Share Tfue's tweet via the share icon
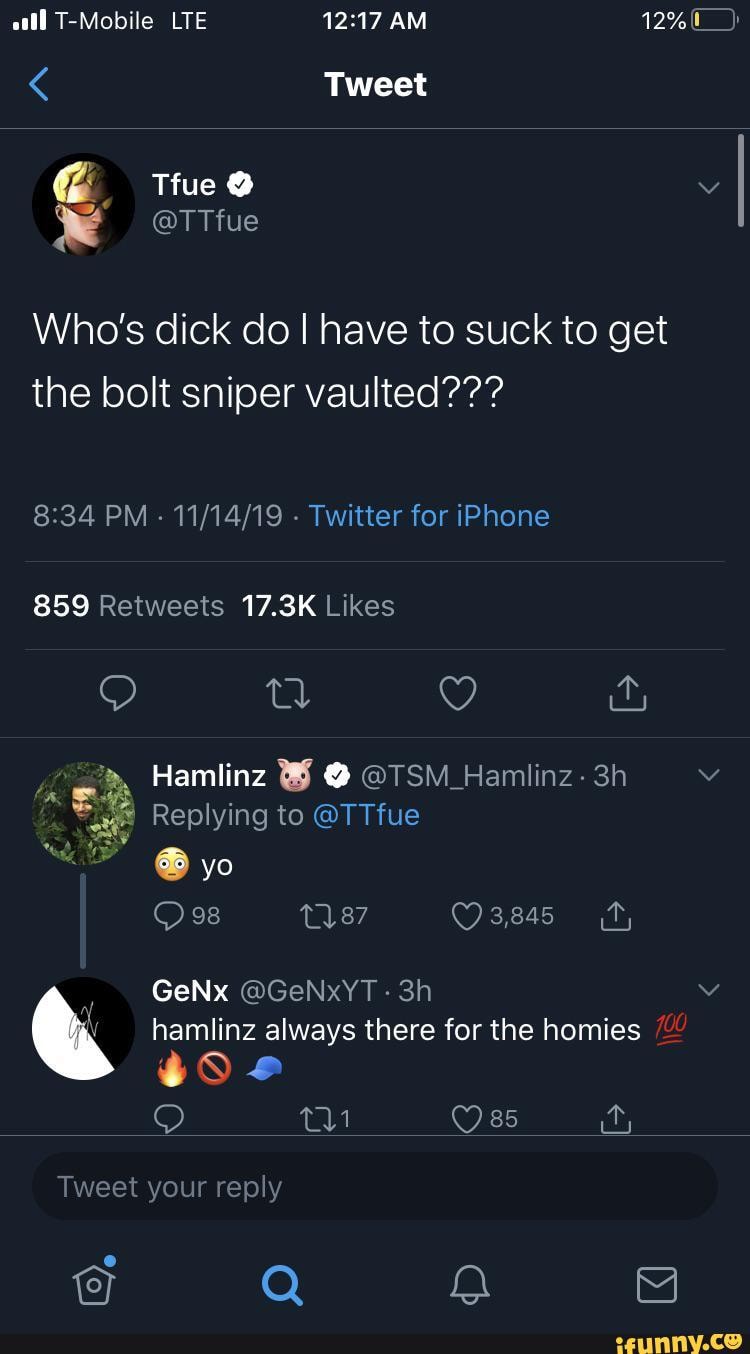This screenshot has width=750, height=1354. click(x=626, y=692)
